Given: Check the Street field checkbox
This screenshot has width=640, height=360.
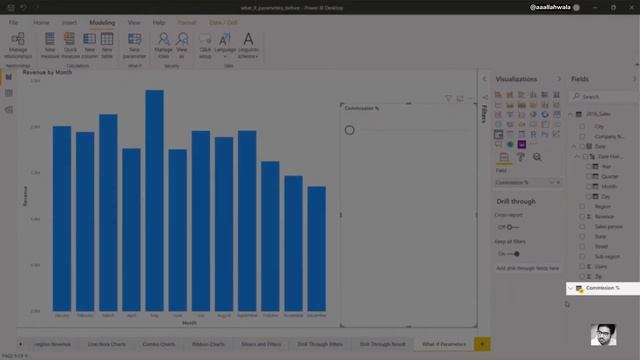Looking at the screenshot, I should click(582, 247).
